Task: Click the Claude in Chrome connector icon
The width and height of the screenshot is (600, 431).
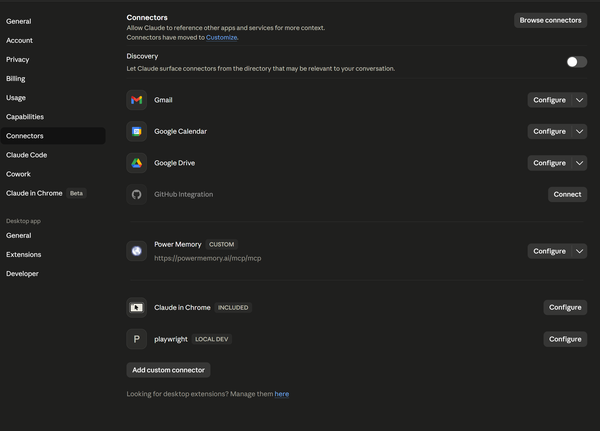Action: point(137,307)
